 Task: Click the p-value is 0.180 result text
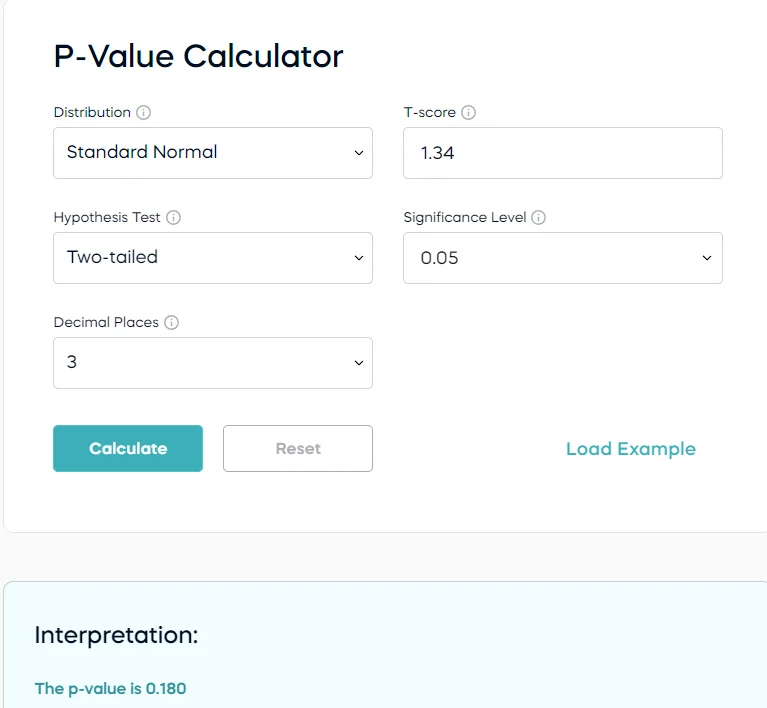(110, 688)
